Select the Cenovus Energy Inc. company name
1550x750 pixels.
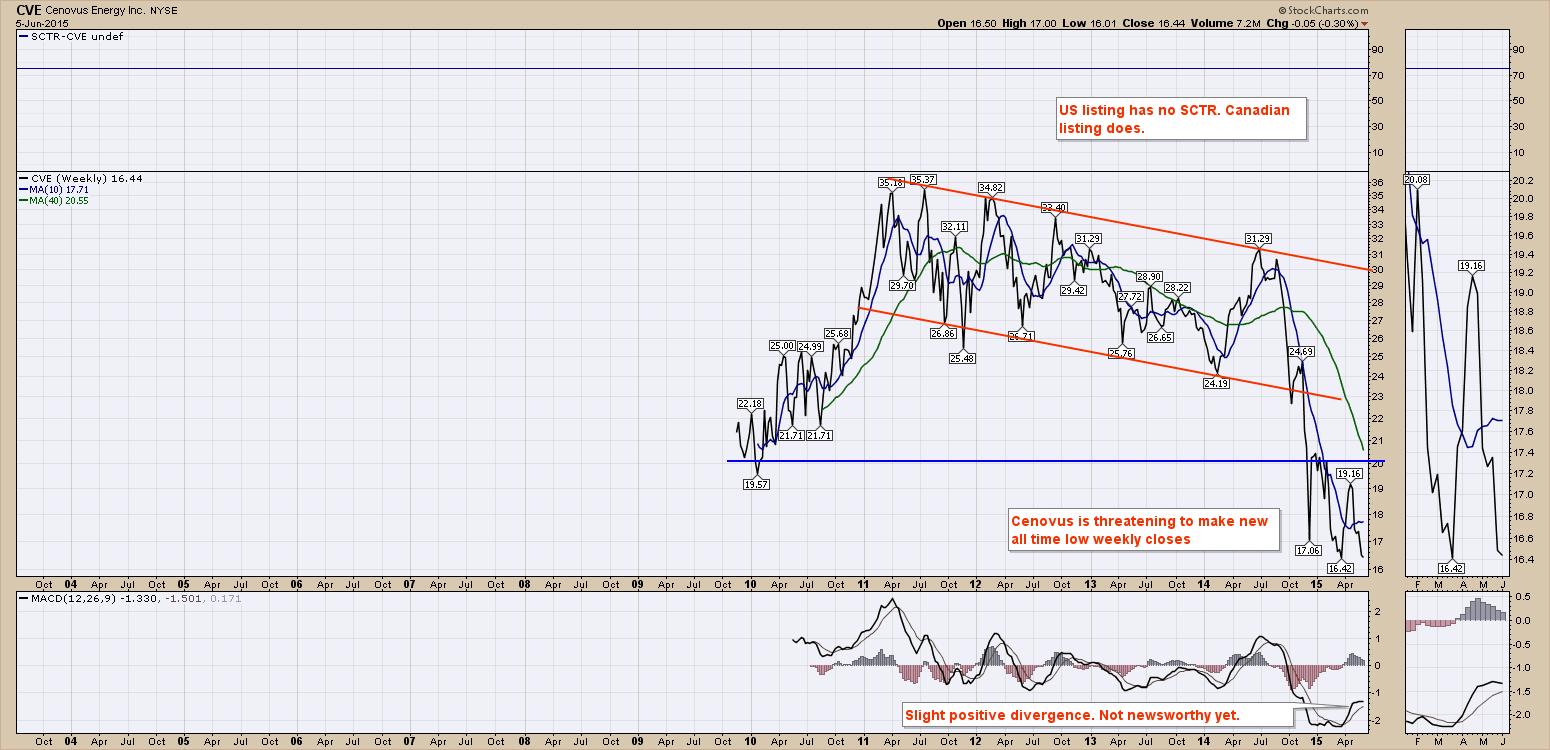coord(94,9)
